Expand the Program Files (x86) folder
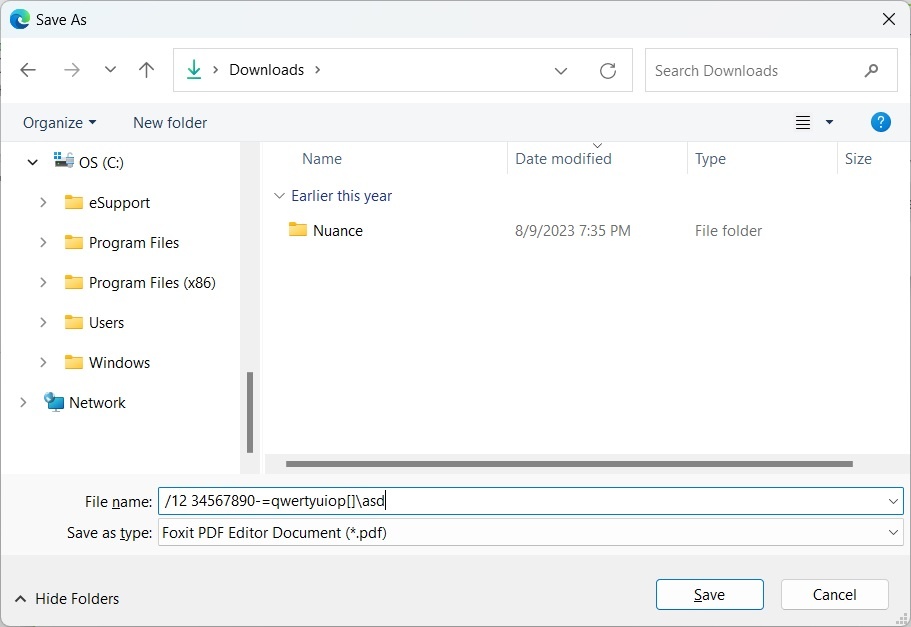The image size is (911, 627). (x=43, y=282)
